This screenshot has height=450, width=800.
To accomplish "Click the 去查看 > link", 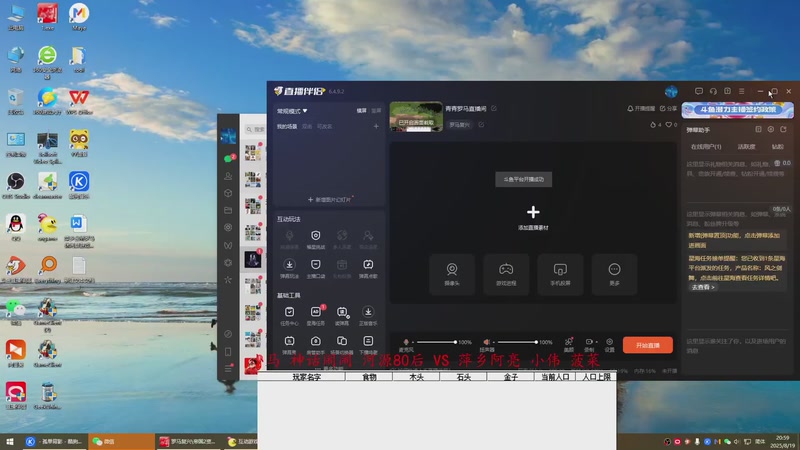I will (703, 287).
